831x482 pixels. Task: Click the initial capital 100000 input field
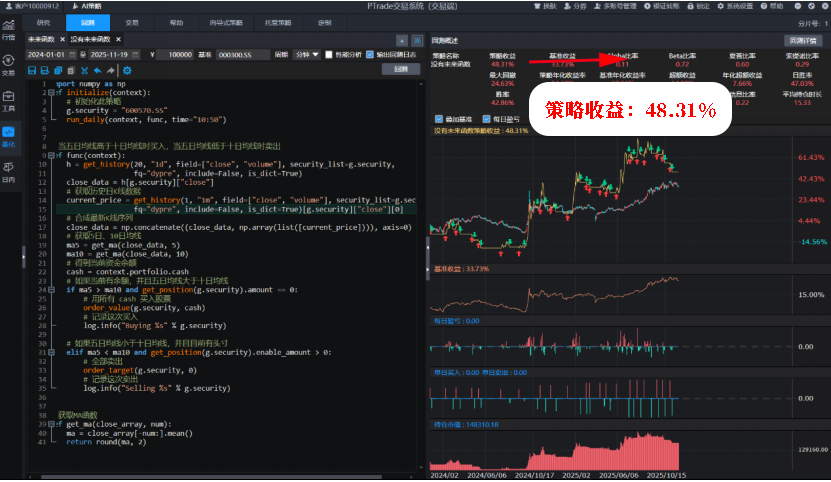[180, 54]
